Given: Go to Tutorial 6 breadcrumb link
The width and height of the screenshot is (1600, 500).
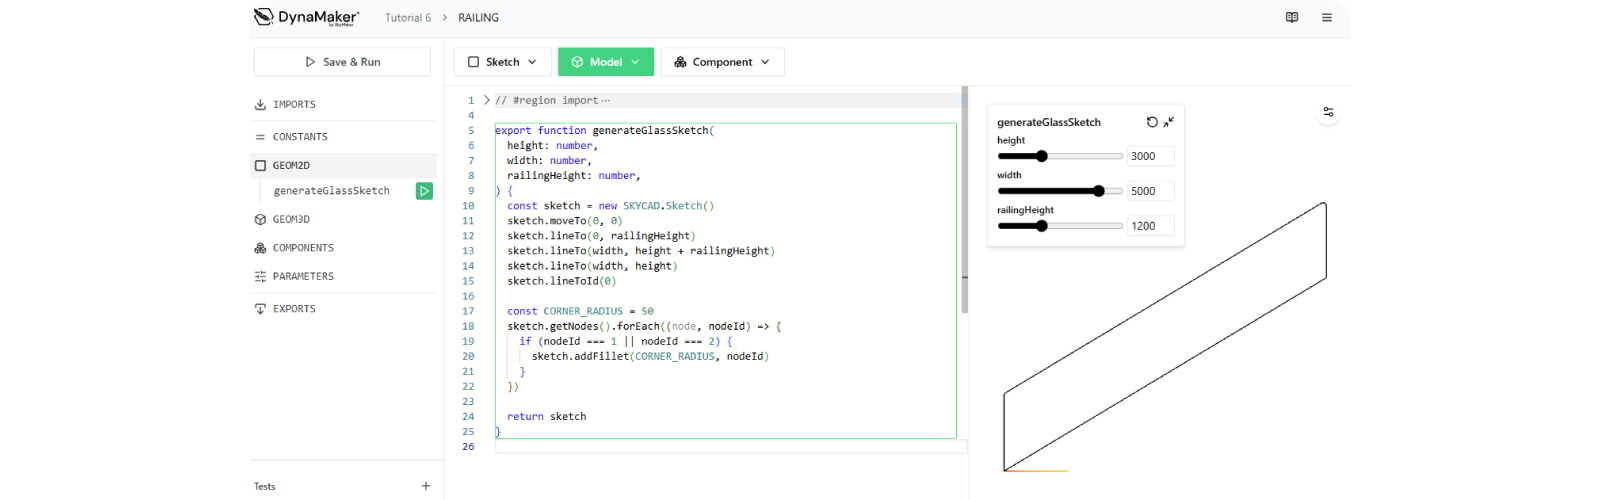Looking at the screenshot, I should coord(408,18).
